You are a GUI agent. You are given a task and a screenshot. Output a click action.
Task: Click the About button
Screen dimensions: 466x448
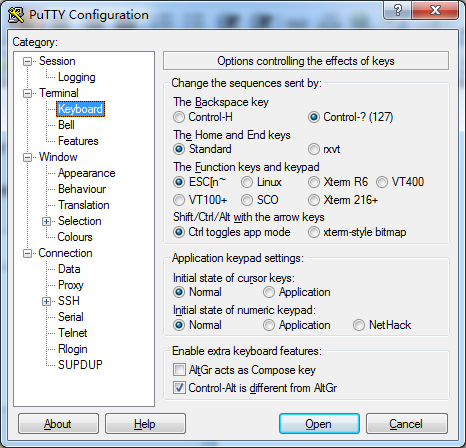[x=58, y=424]
